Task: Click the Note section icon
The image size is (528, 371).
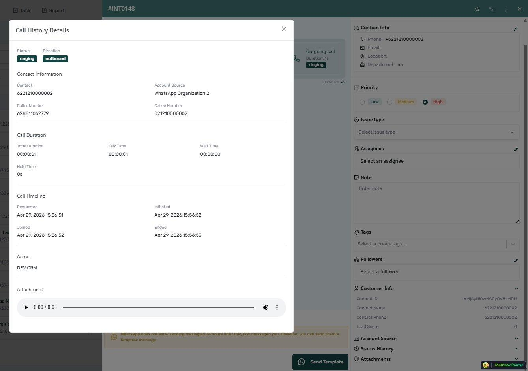Action: click(x=357, y=177)
